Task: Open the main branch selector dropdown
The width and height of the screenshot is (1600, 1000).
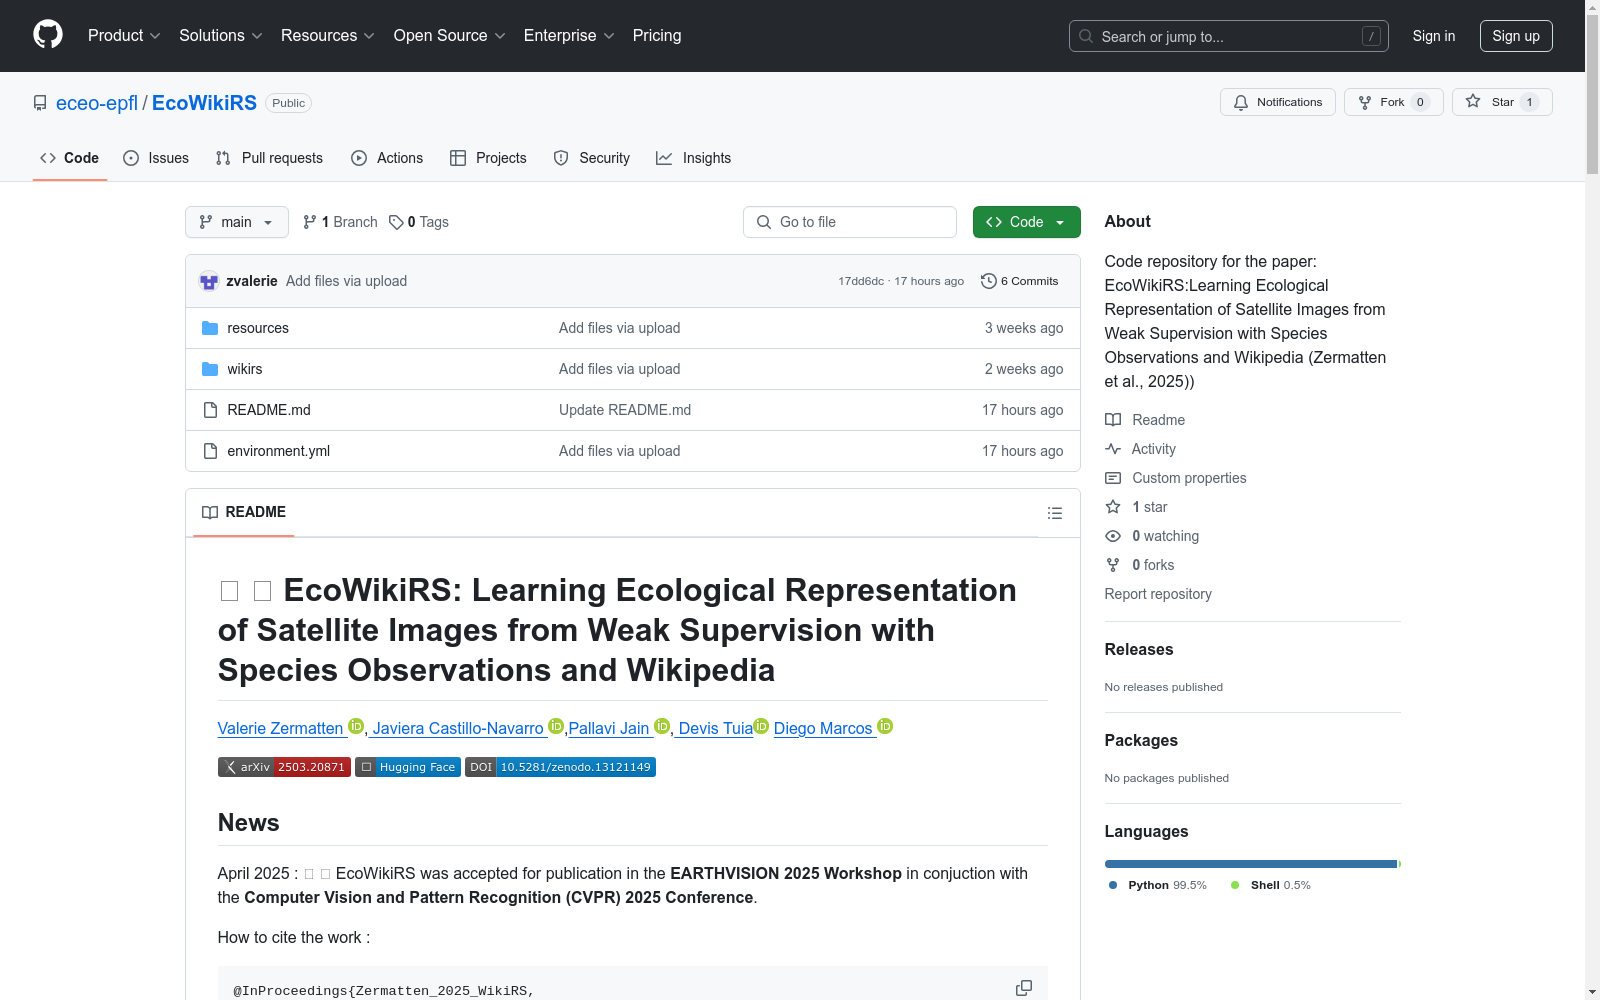Action: (x=237, y=222)
